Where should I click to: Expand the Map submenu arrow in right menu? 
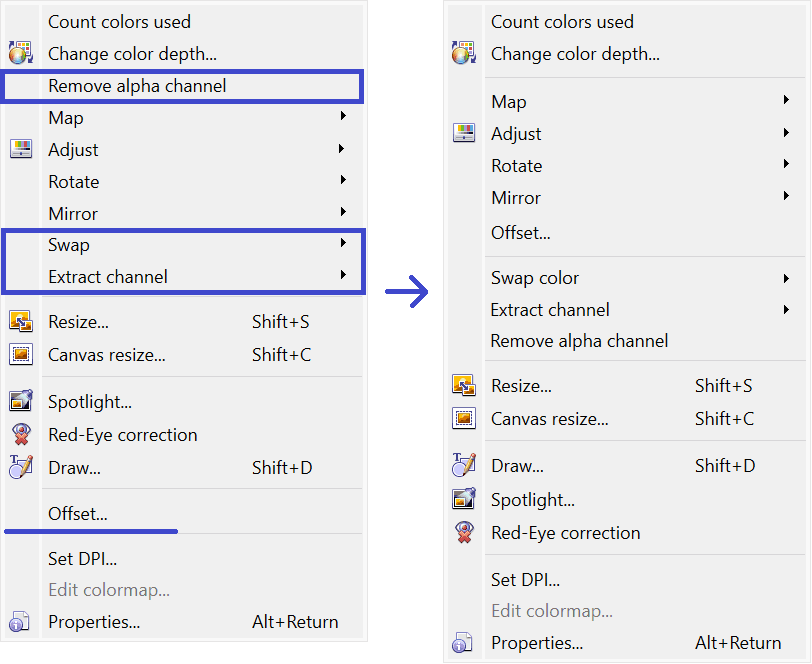pos(786,101)
